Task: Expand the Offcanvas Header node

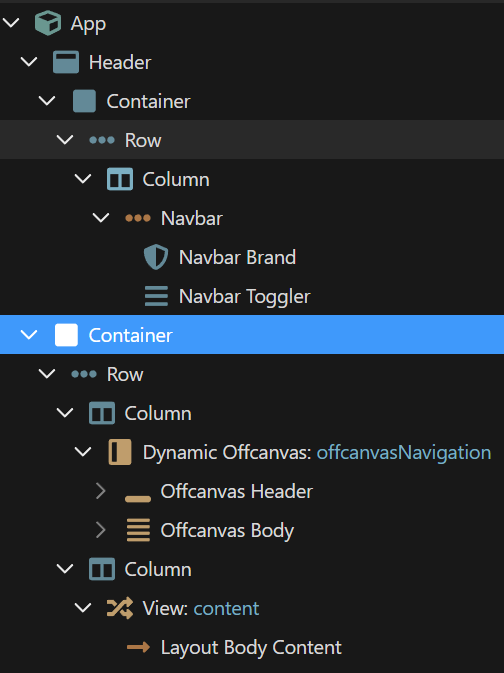Action: 101,491
